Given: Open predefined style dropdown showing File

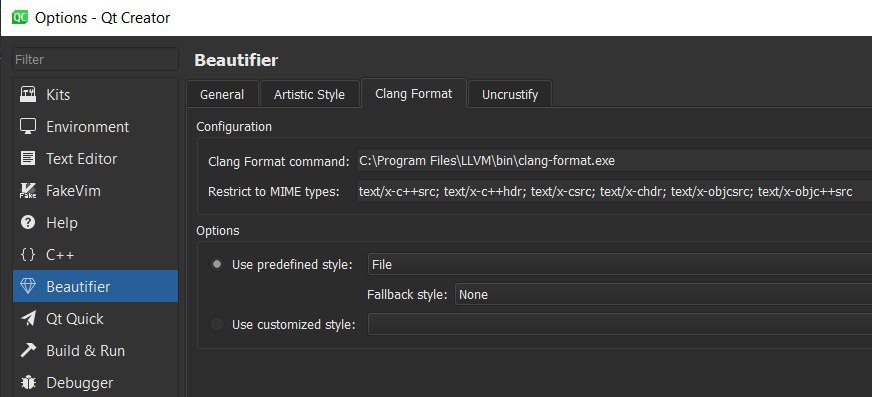Looking at the screenshot, I should [x=620, y=265].
